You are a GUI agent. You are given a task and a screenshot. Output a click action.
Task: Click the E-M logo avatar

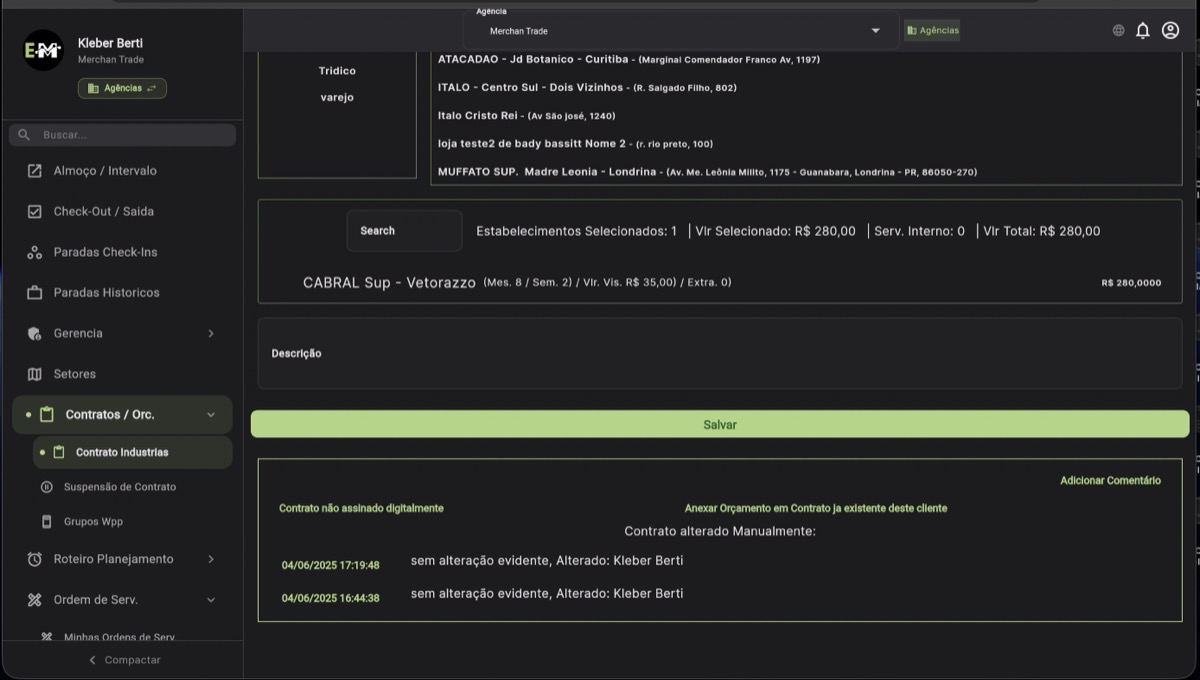click(x=44, y=50)
